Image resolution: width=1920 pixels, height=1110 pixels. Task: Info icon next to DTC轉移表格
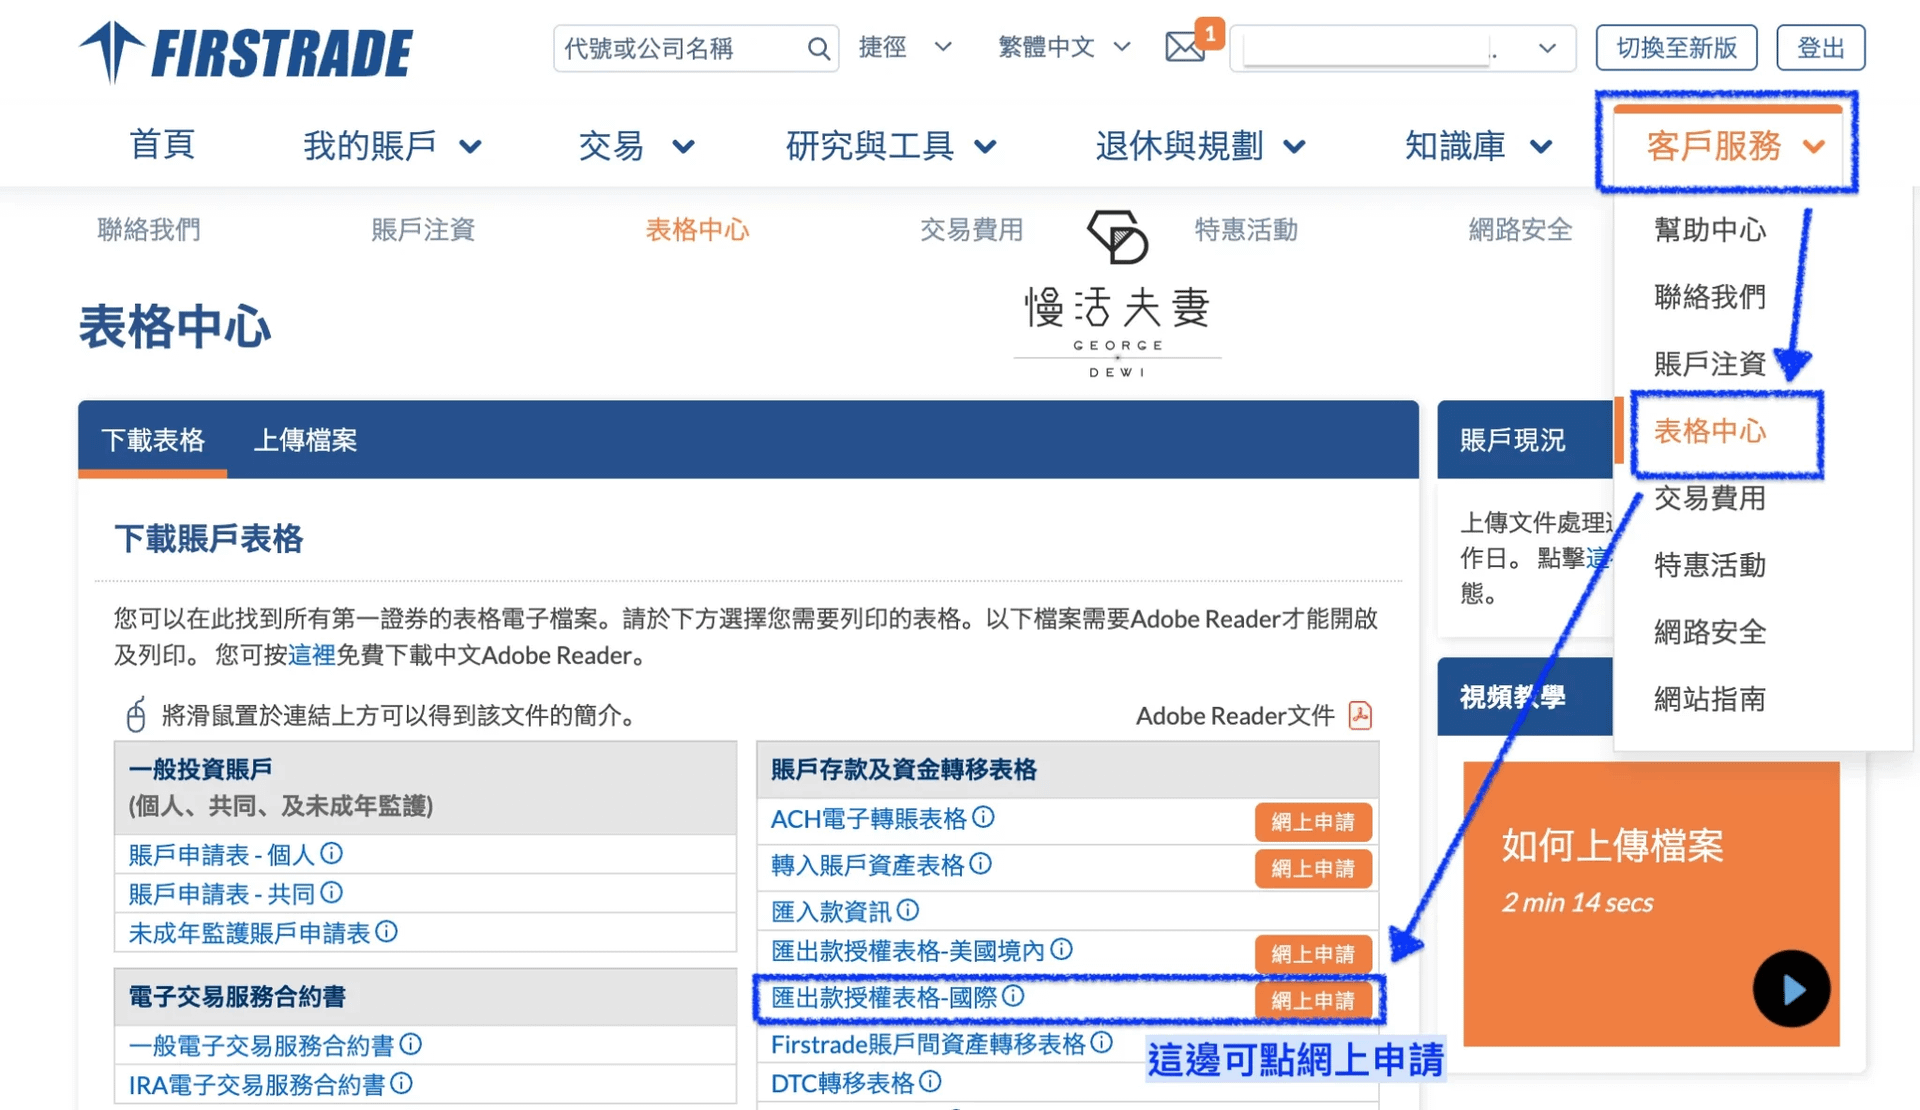[930, 1081]
